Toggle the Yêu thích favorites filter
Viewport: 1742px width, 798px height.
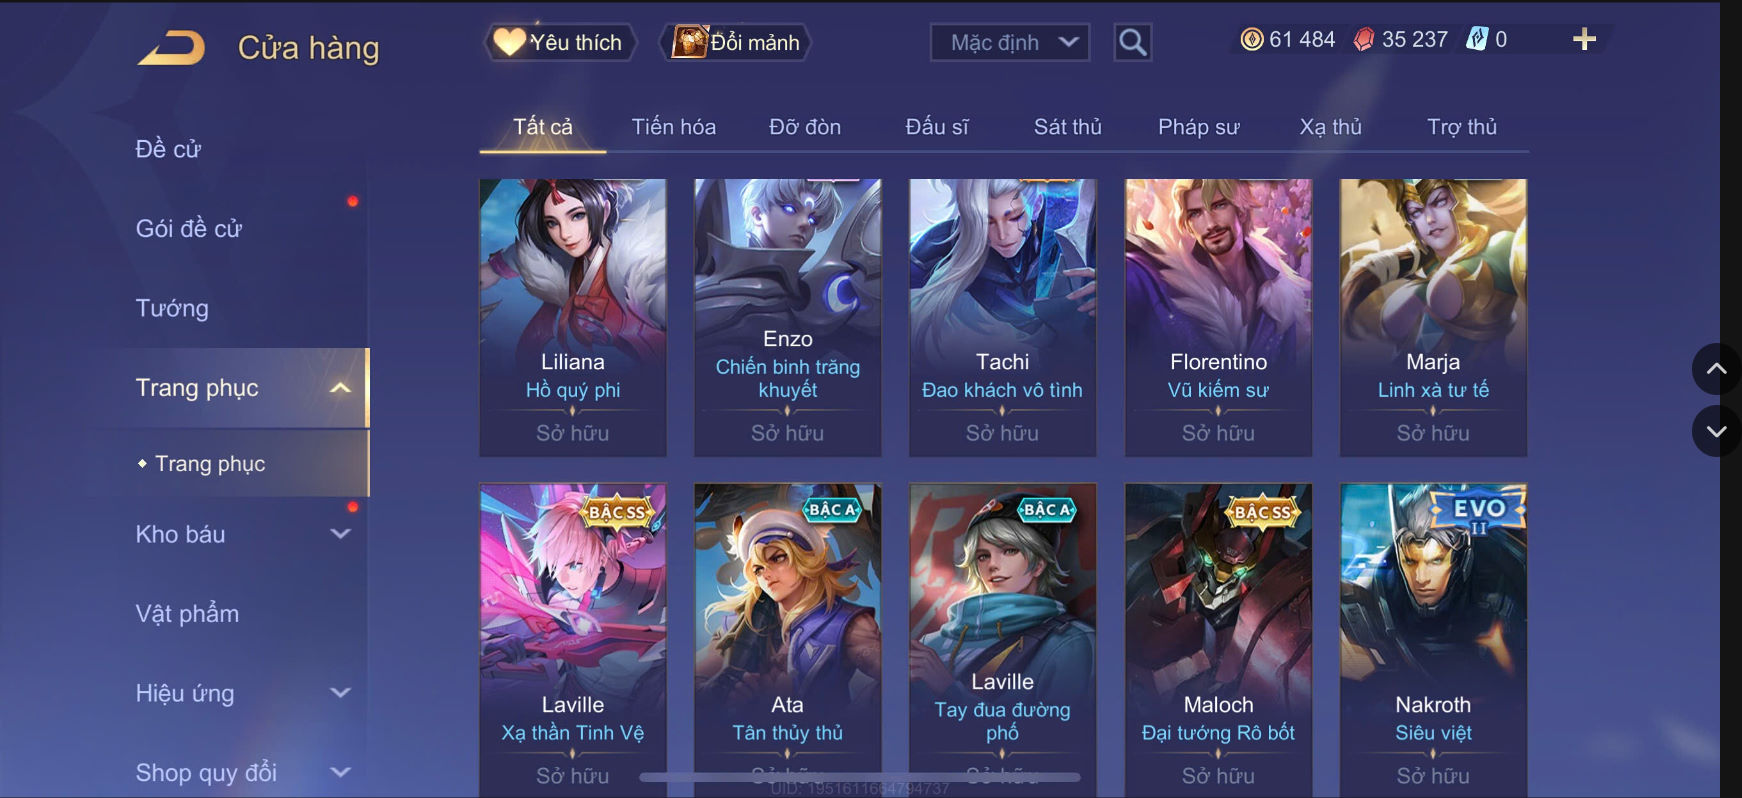pyautogui.click(x=560, y=42)
